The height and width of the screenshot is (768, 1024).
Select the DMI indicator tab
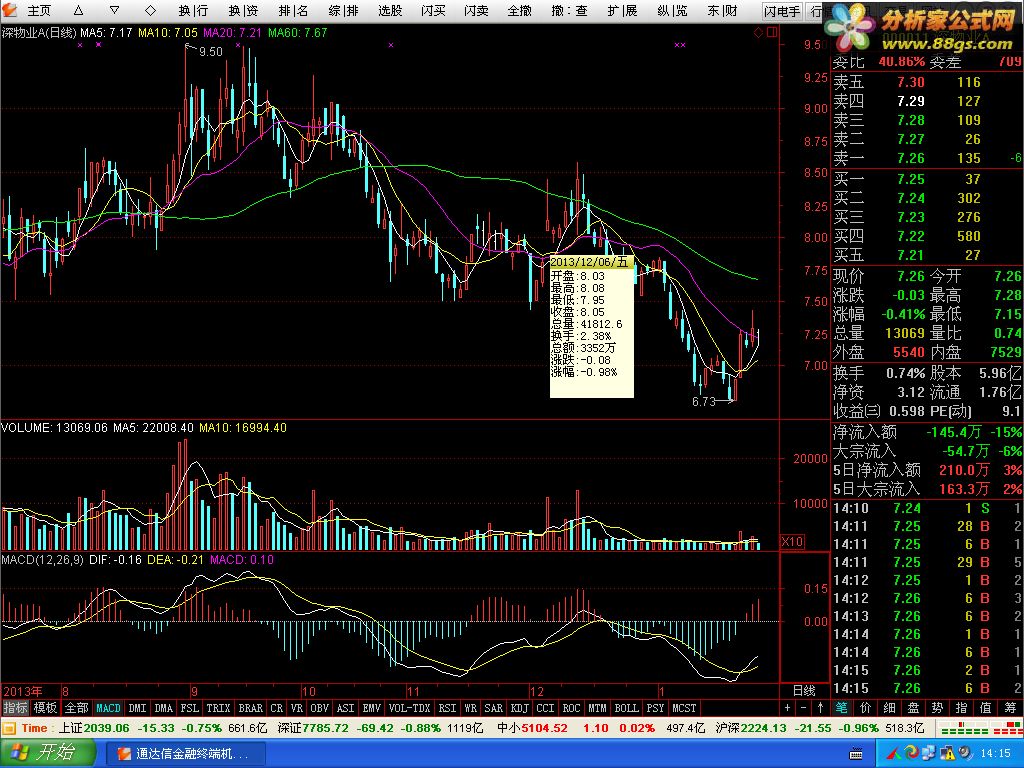[x=137, y=708]
